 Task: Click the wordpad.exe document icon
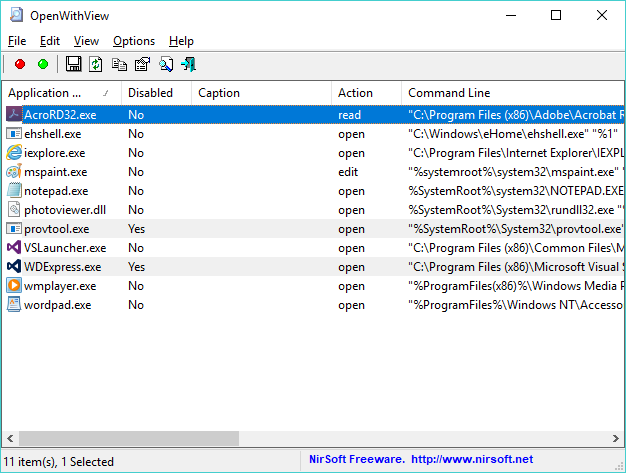(x=14, y=305)
